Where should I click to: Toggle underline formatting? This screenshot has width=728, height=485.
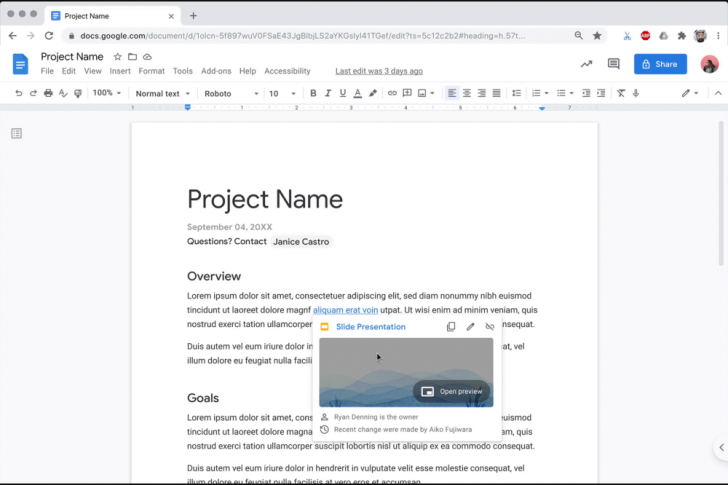pyautogui.click(x=343, y=93)
